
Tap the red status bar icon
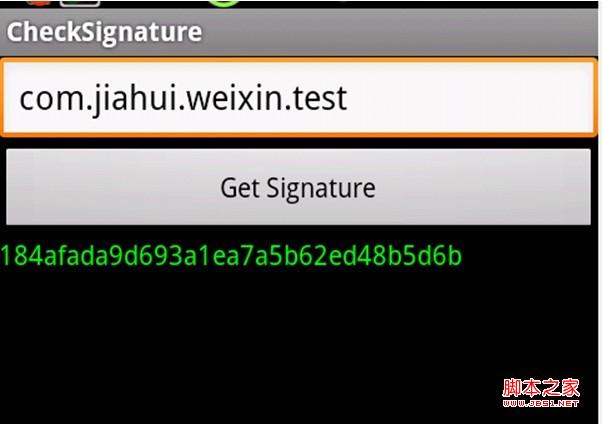[x=39, y=3]
